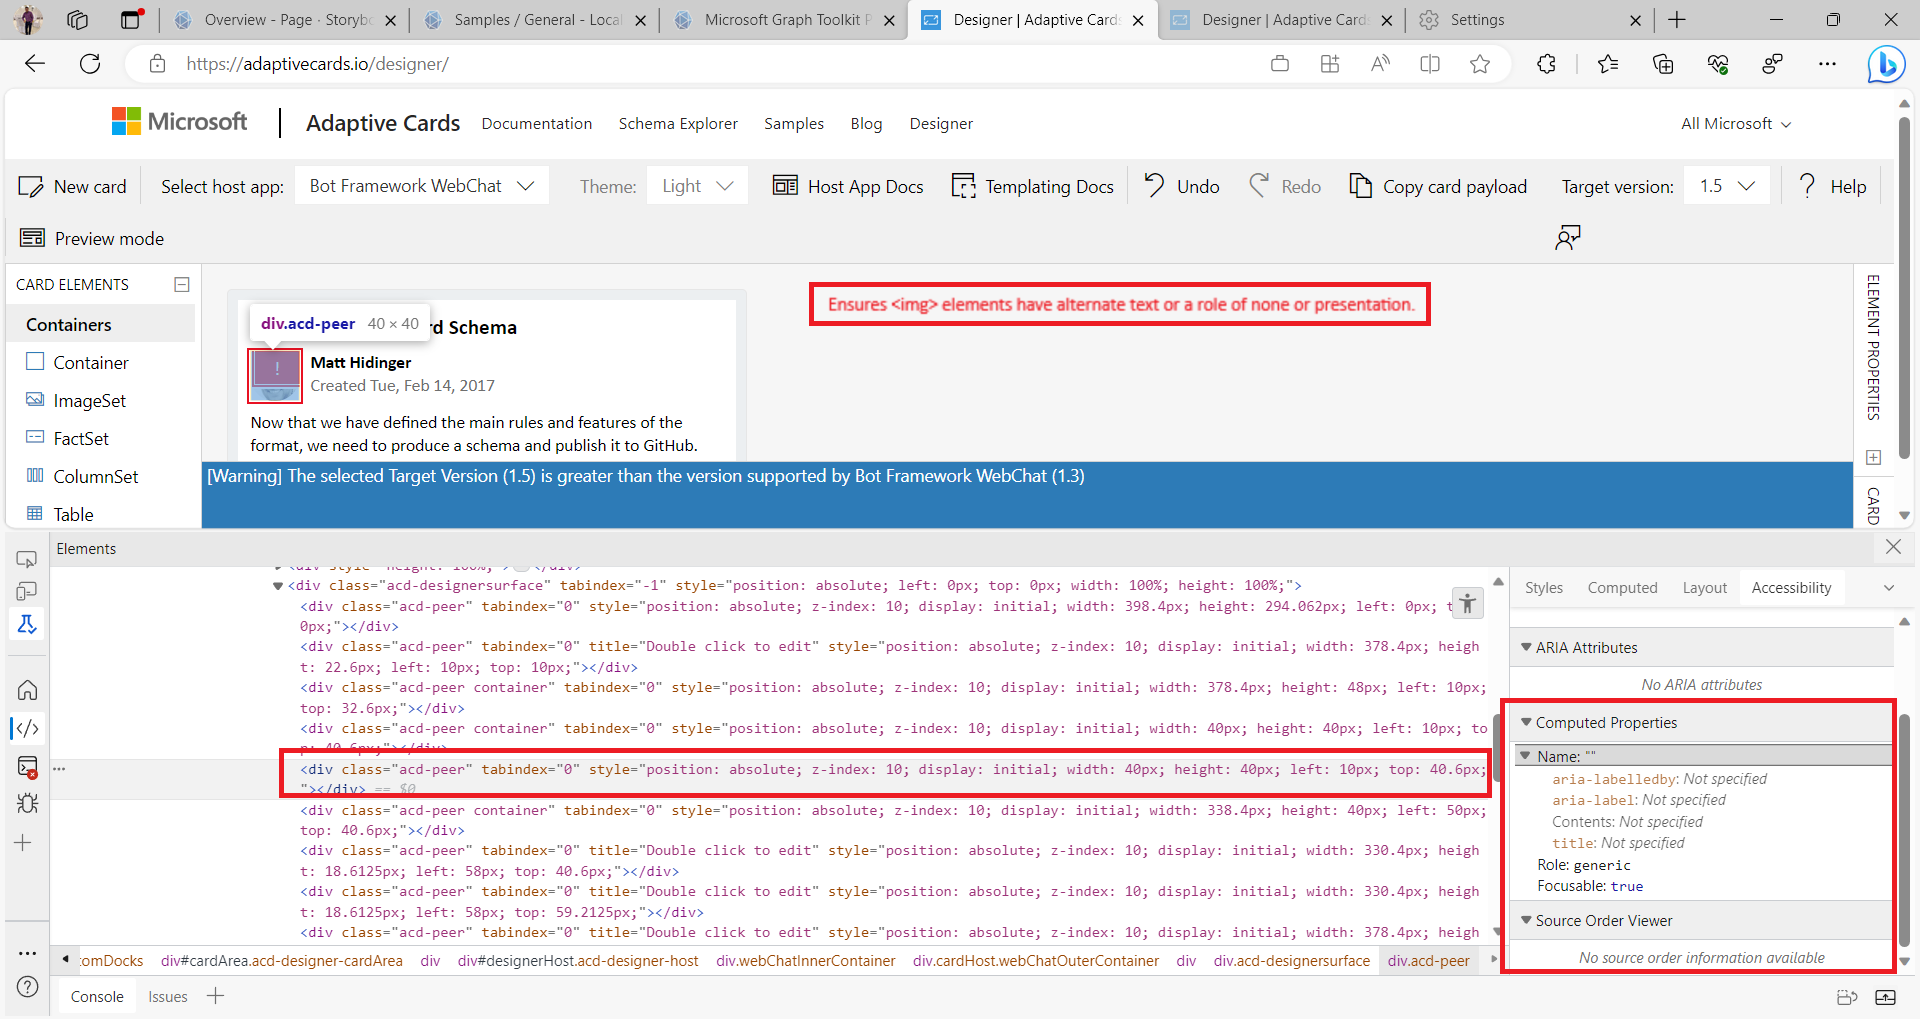This screenshot has height=1019, width=1920.
Task: Go to Samples page
Action: click(x=794, y=124)
